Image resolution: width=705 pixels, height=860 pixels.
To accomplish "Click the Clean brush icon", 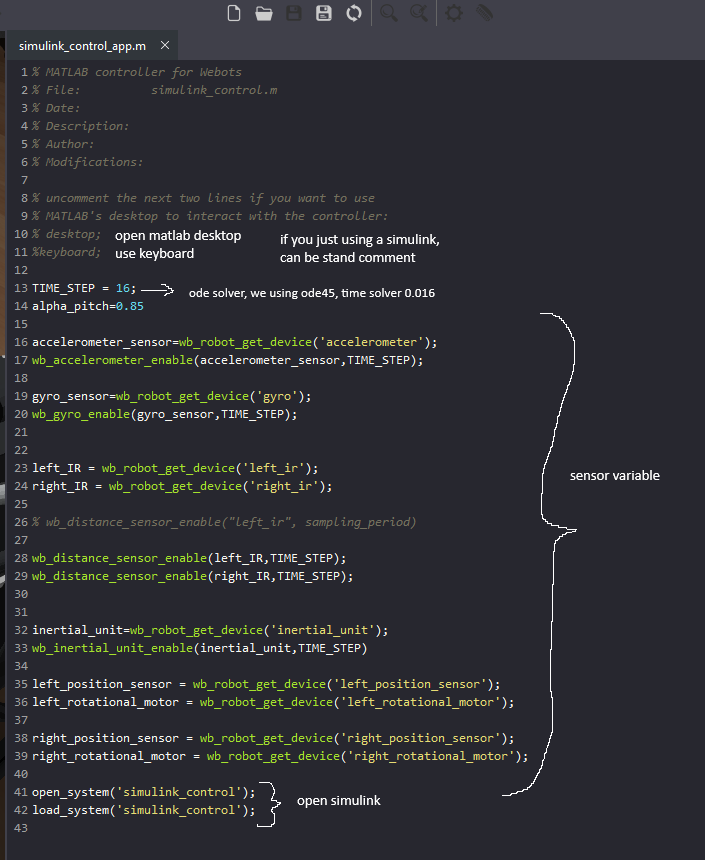I will [484, 13].
